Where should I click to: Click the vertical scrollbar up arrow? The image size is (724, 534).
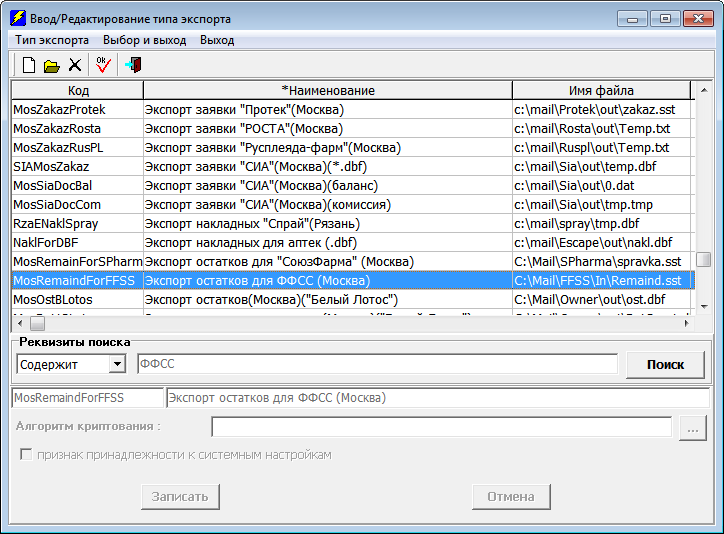(x=704, y=90)
